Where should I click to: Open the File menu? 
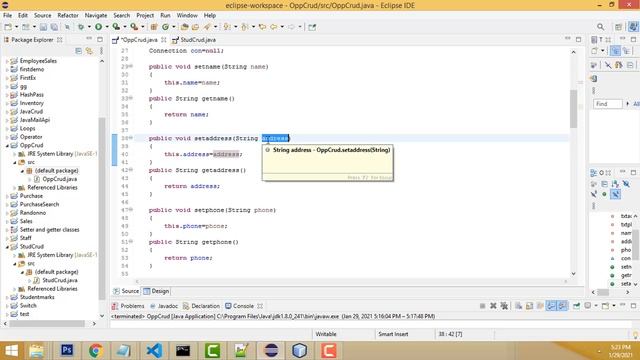pos(7,15)
